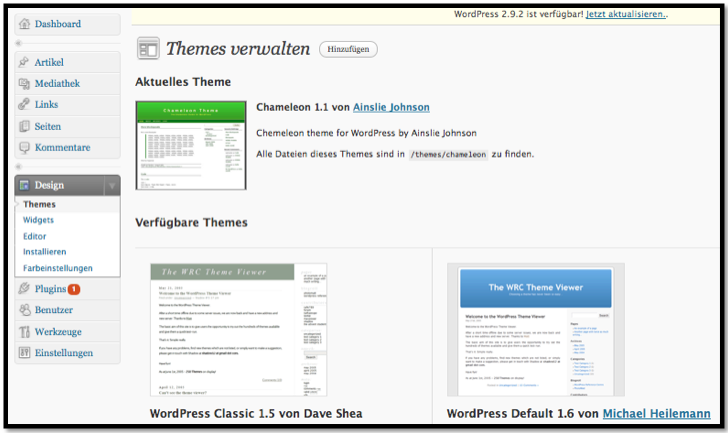Click the Benutzer users icon
Viewport: 728px width, 433px height.
click(24, 310)
